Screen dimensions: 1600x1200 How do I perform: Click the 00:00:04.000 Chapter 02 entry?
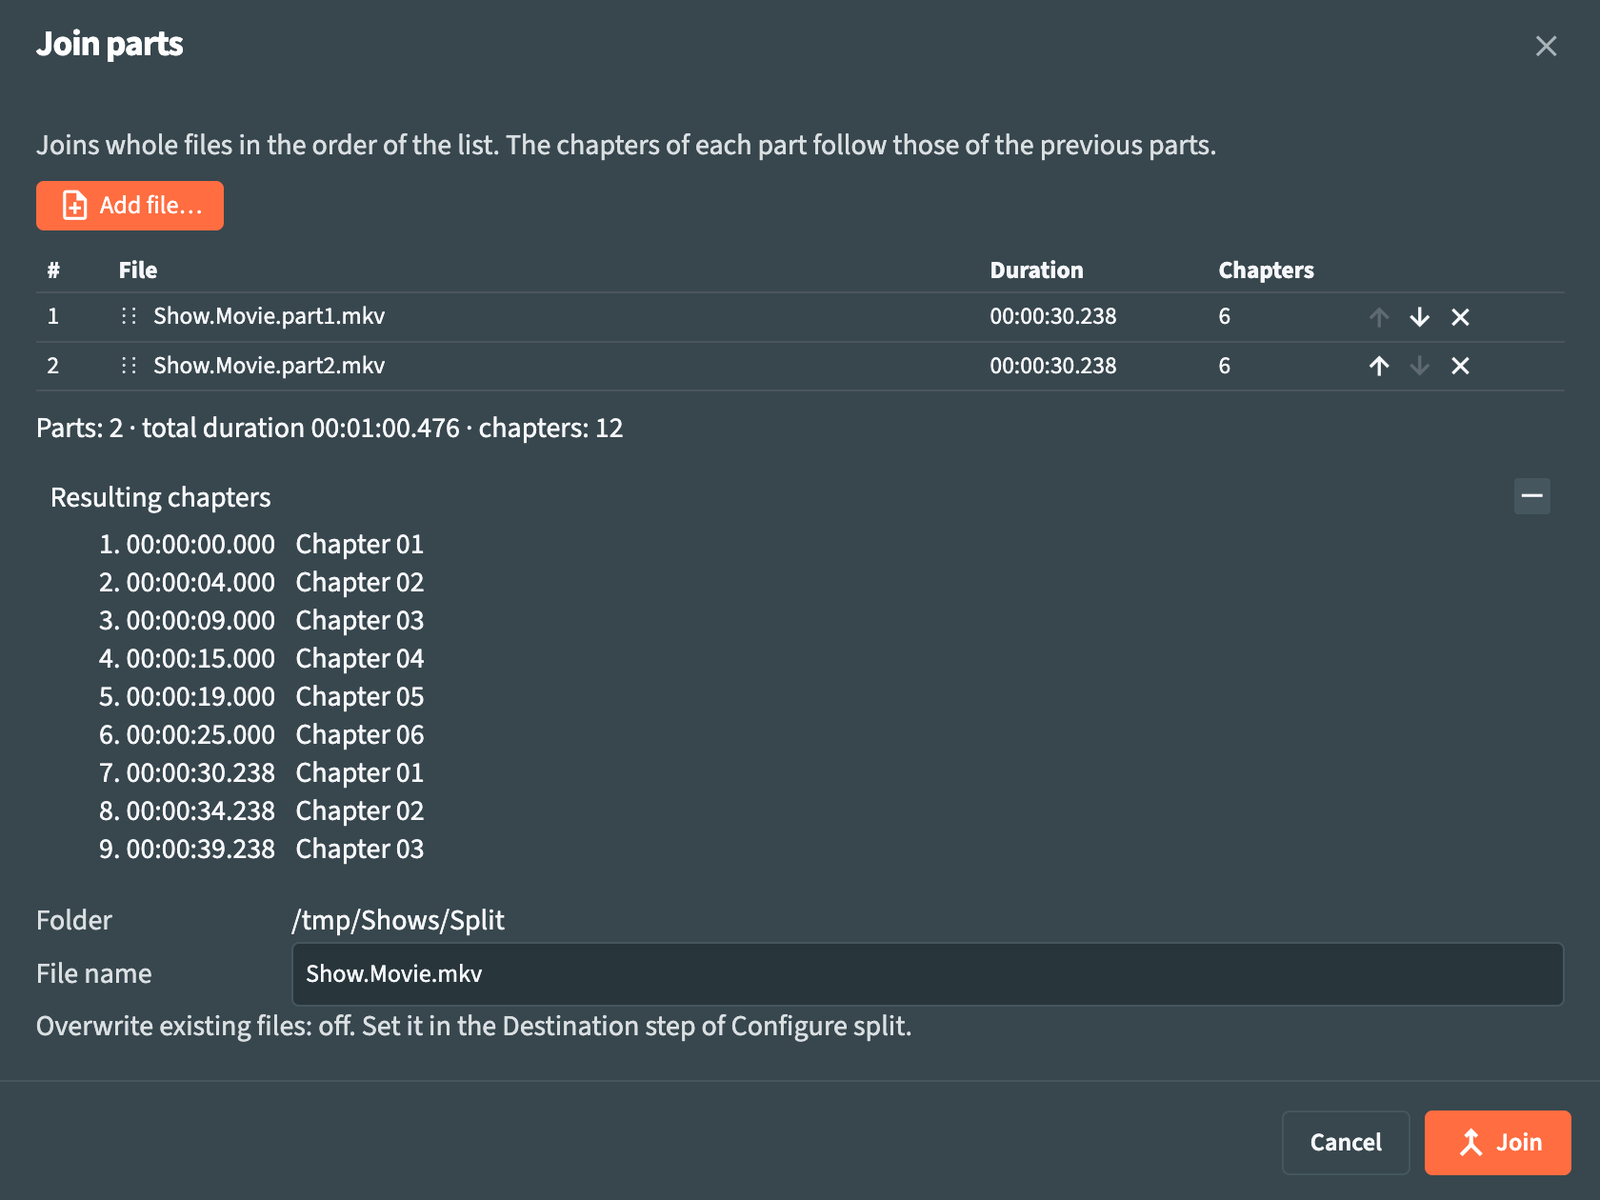click(261, 582)
